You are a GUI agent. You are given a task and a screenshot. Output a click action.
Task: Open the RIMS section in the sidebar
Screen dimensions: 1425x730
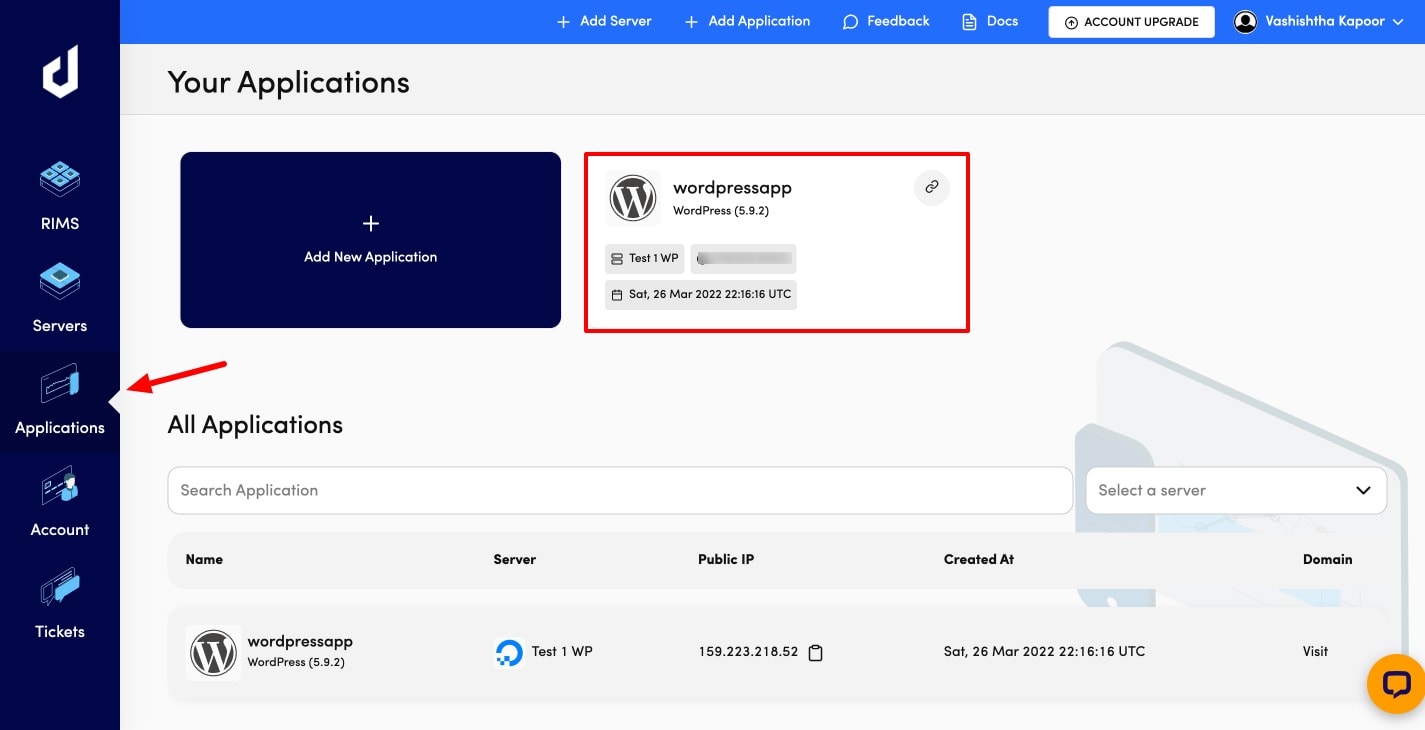coord(60,196)
